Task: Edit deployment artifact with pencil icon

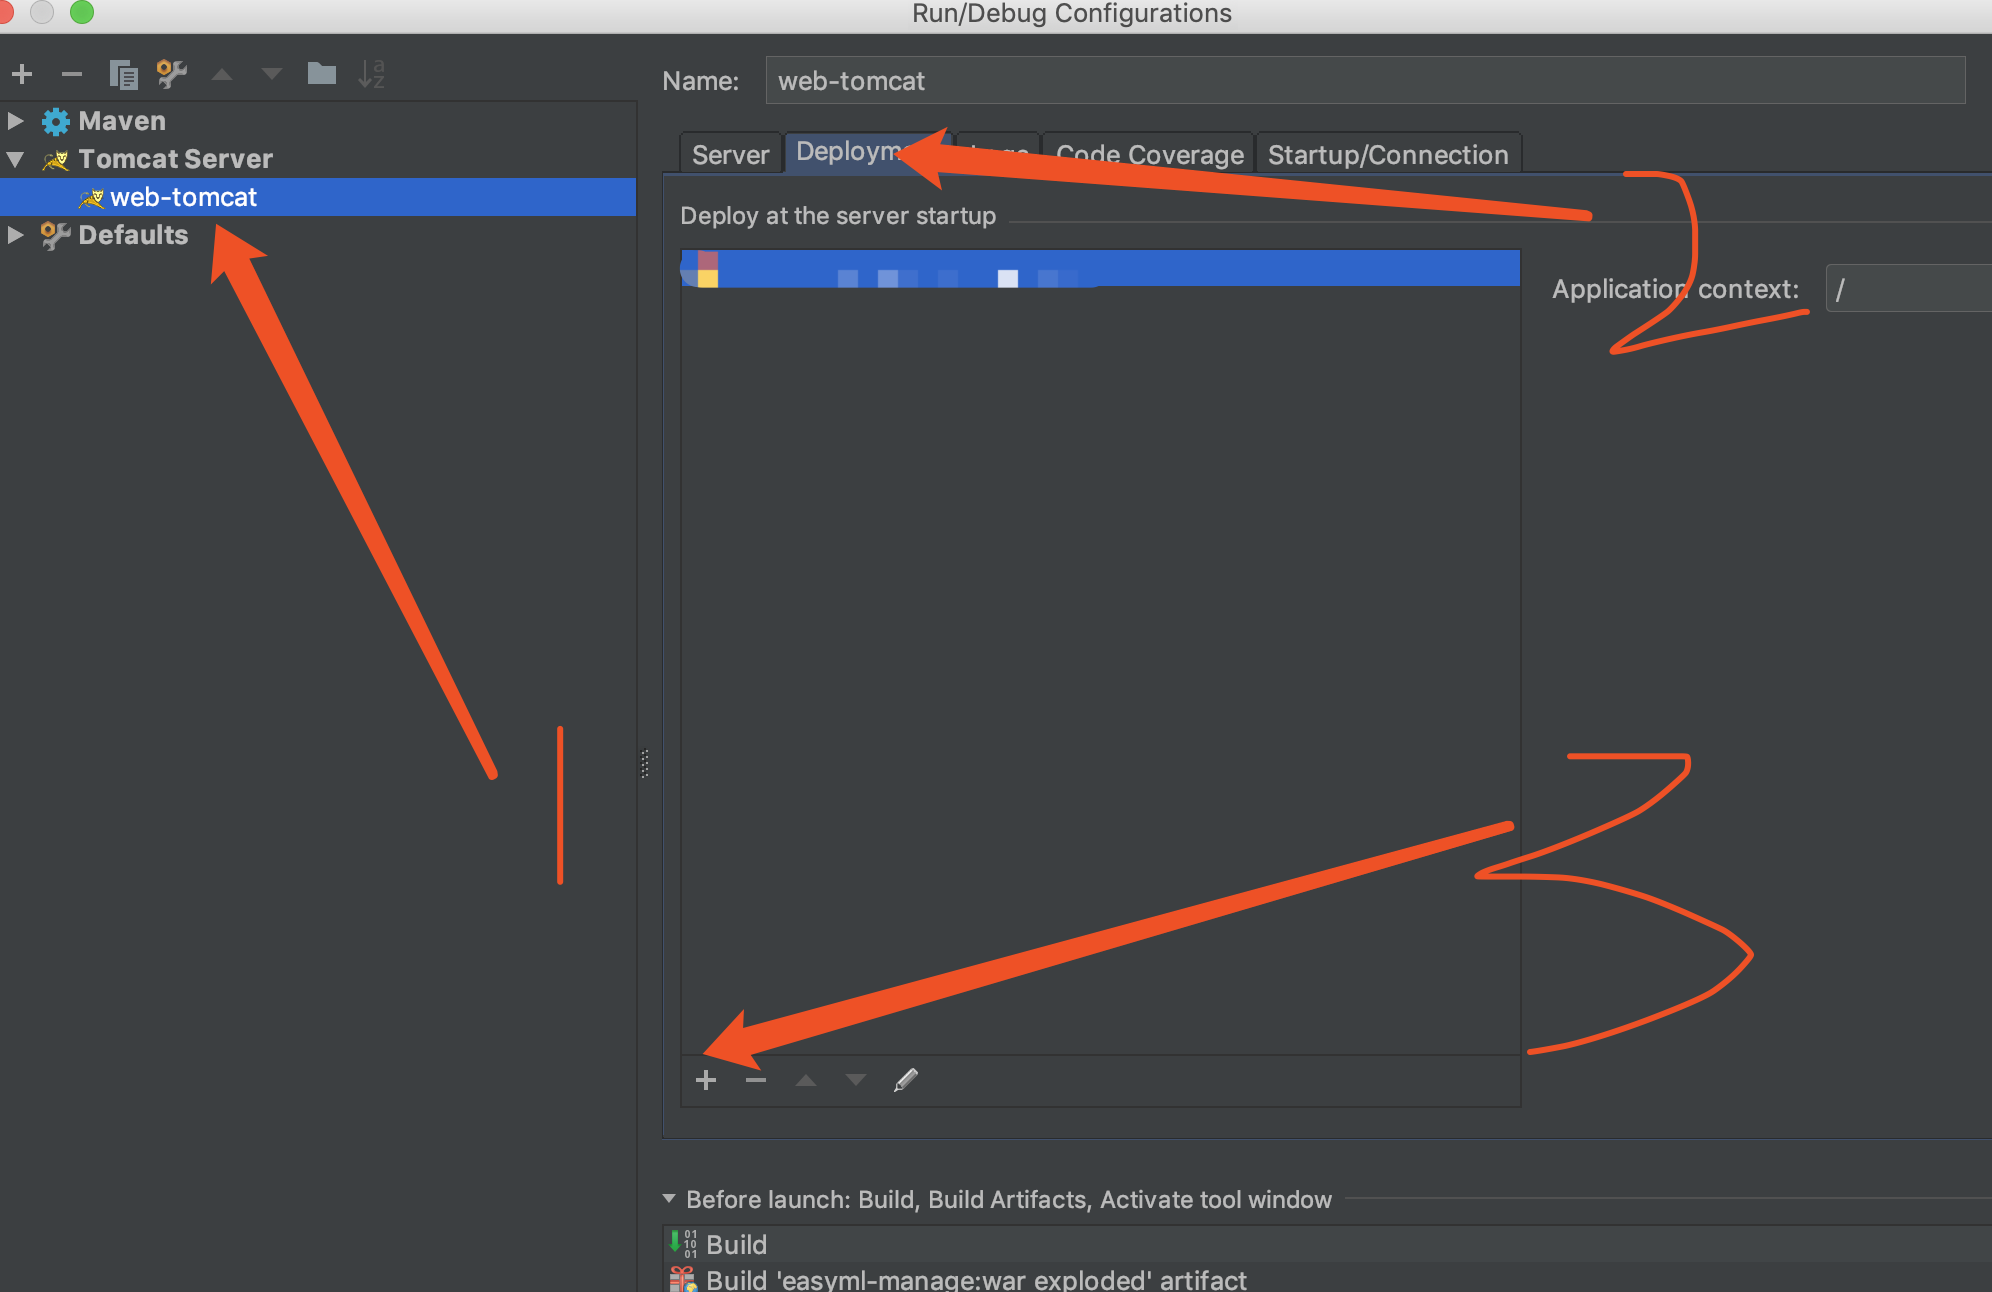Action: (906, 1080)
